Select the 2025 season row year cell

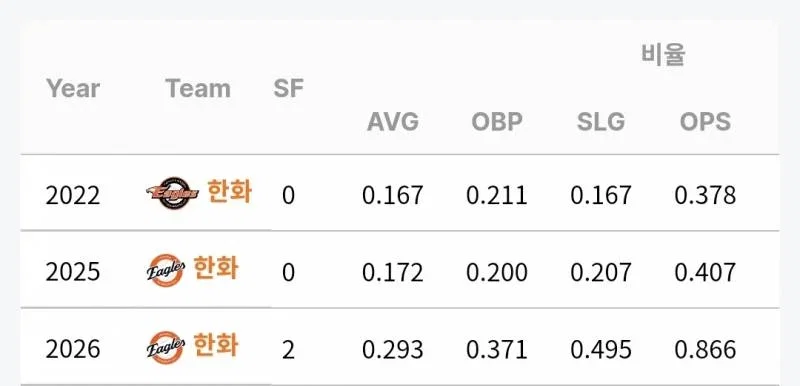point(73,272)
